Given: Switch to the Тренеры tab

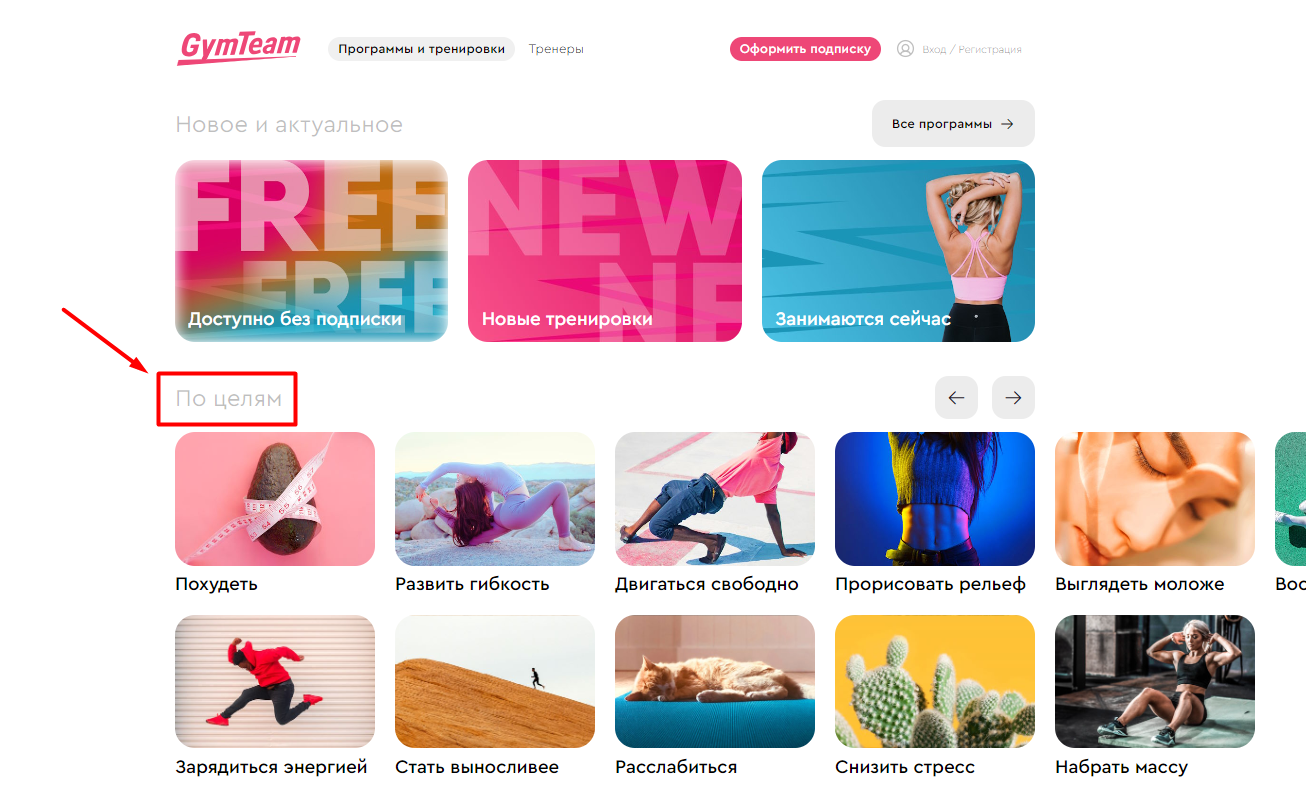Looking at the screenshot, I should 556,49.
